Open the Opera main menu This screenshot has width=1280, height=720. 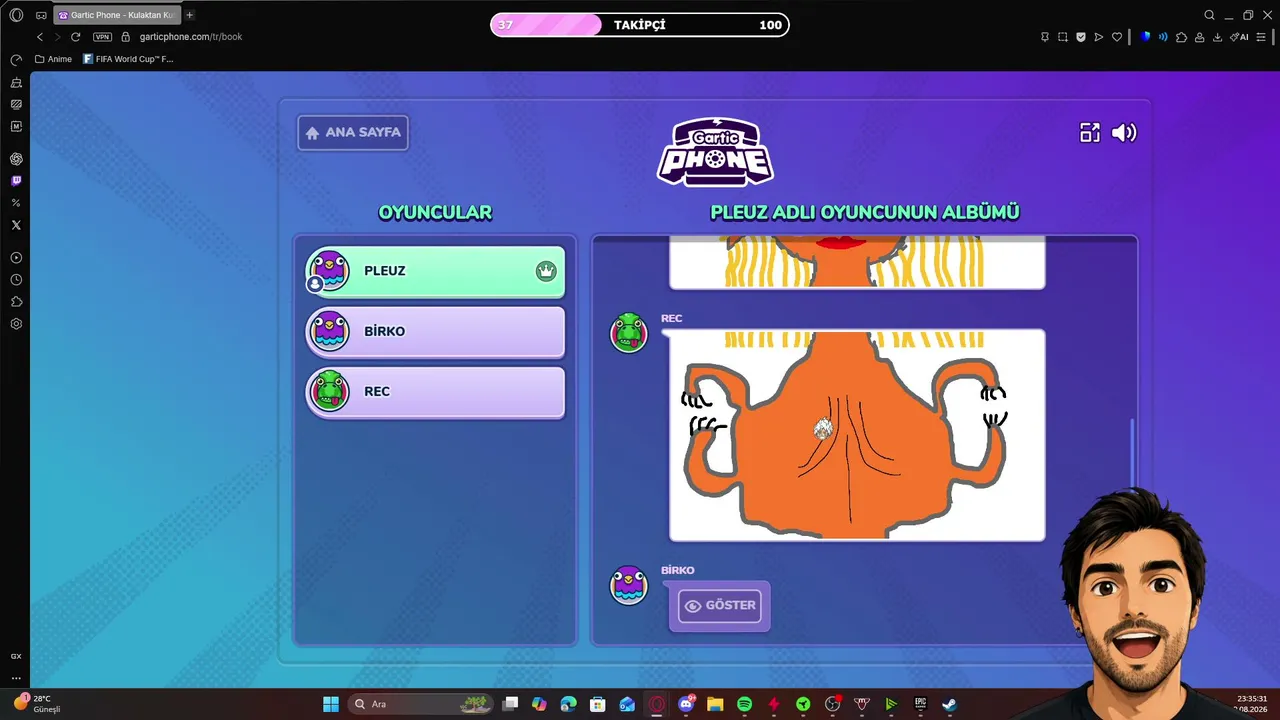click(16, 15)
